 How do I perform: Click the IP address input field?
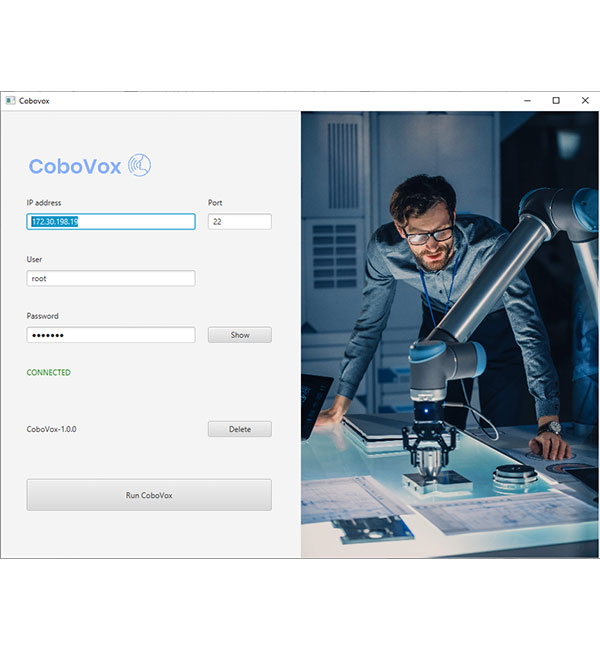(x=111, y=221)
